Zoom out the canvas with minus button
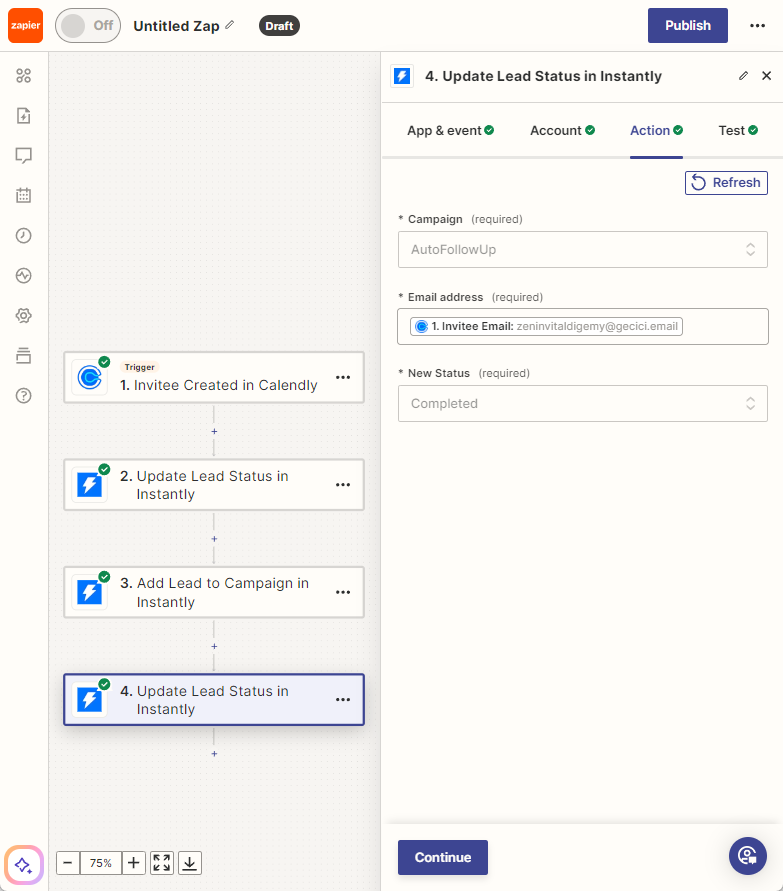This screenshot has width=783, height=891. tap(68, 863)
